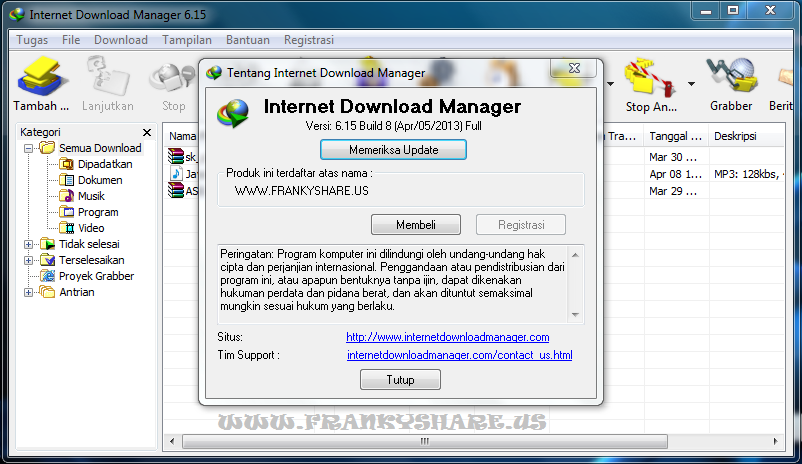Collapse the Semua Download tree node
This screenshot has height=464, width=802.
(x=29, y=148)
